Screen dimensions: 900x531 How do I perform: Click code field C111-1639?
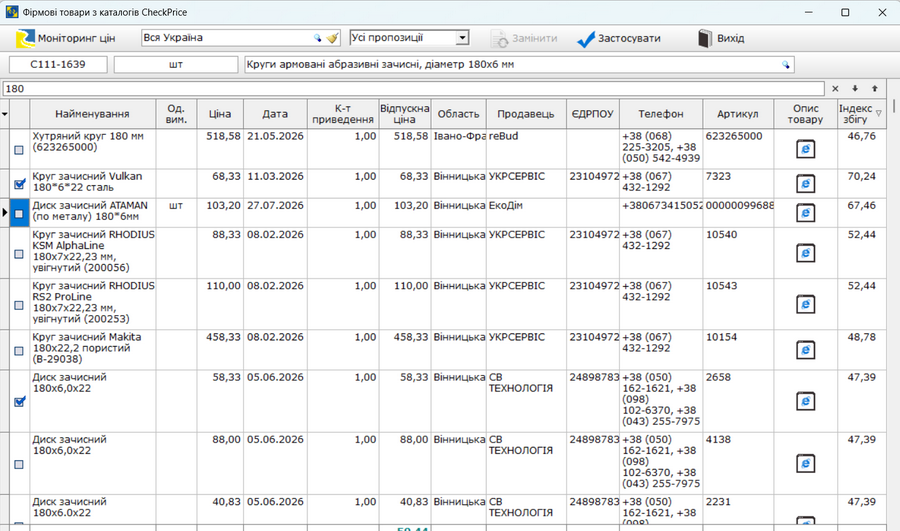58,64
